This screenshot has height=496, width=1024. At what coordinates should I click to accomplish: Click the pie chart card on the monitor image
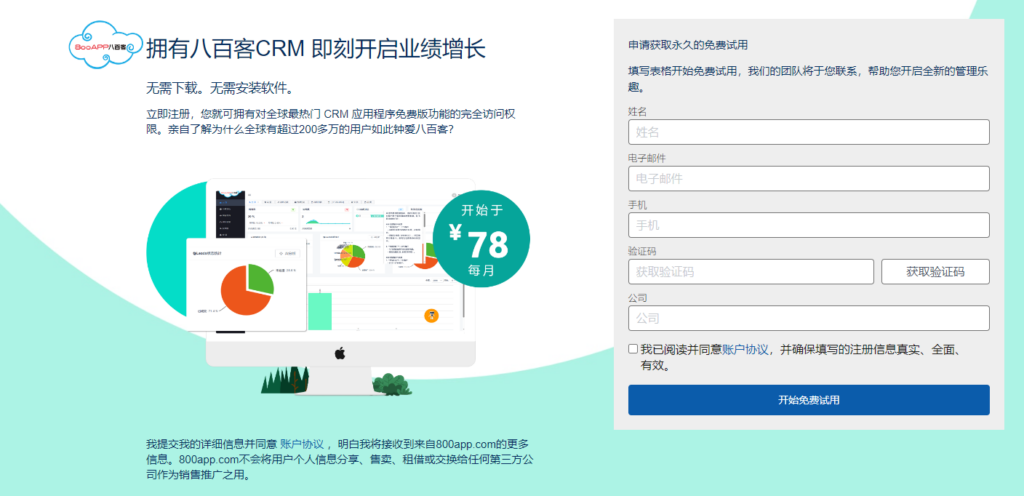(x=246, y=284)
